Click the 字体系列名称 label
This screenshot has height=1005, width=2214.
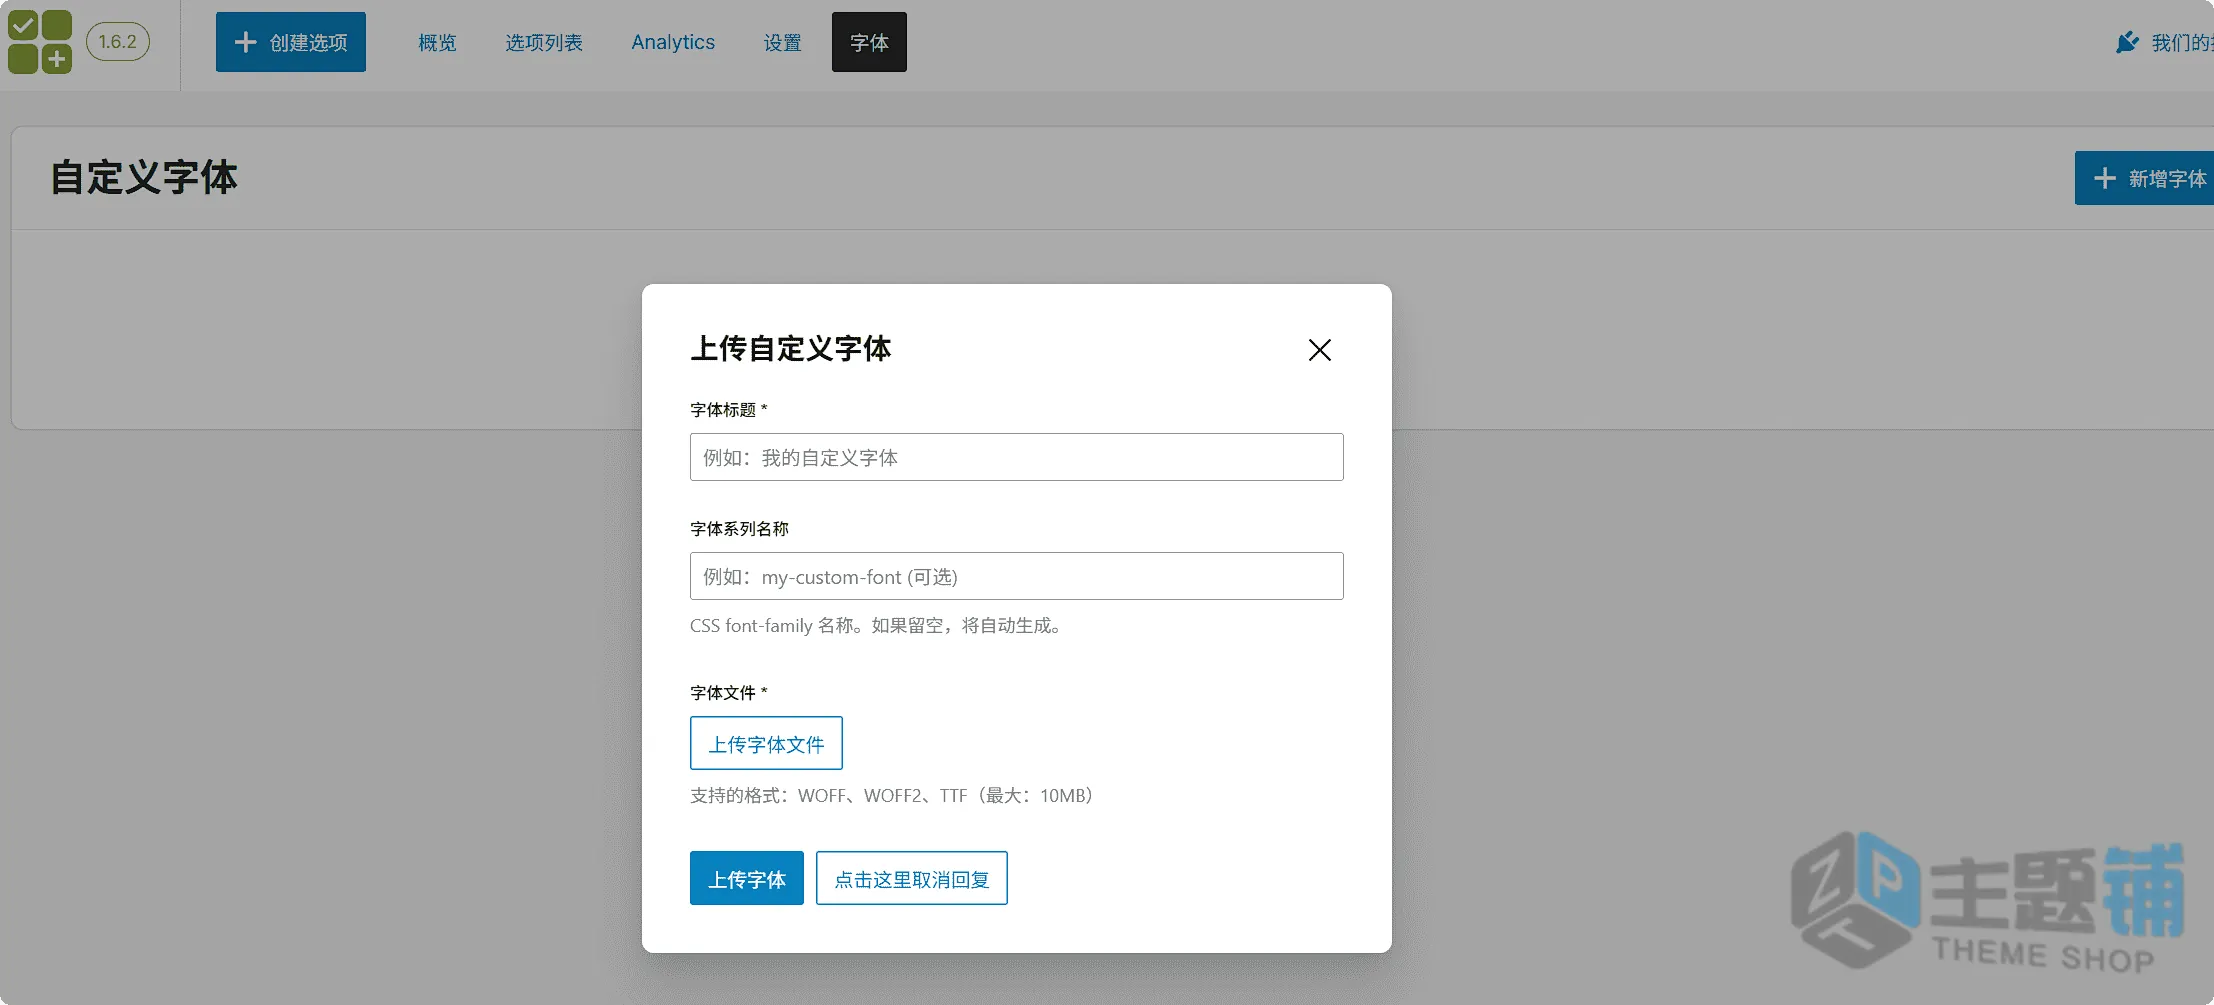tap(739, 529)
